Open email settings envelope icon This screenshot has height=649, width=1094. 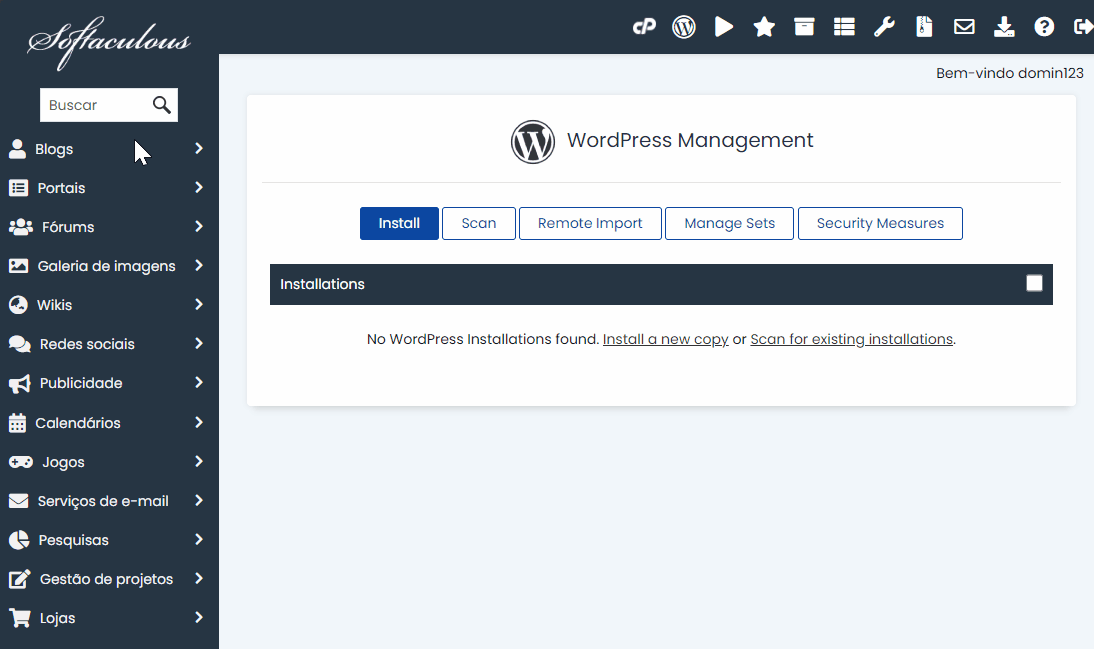(x=964, y=27)
